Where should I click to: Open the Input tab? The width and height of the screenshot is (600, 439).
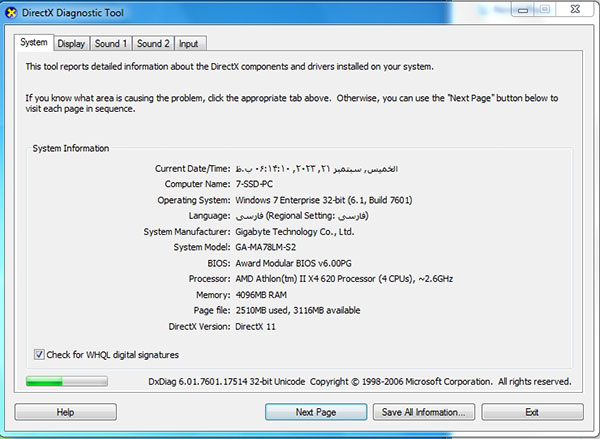[189, 44]
